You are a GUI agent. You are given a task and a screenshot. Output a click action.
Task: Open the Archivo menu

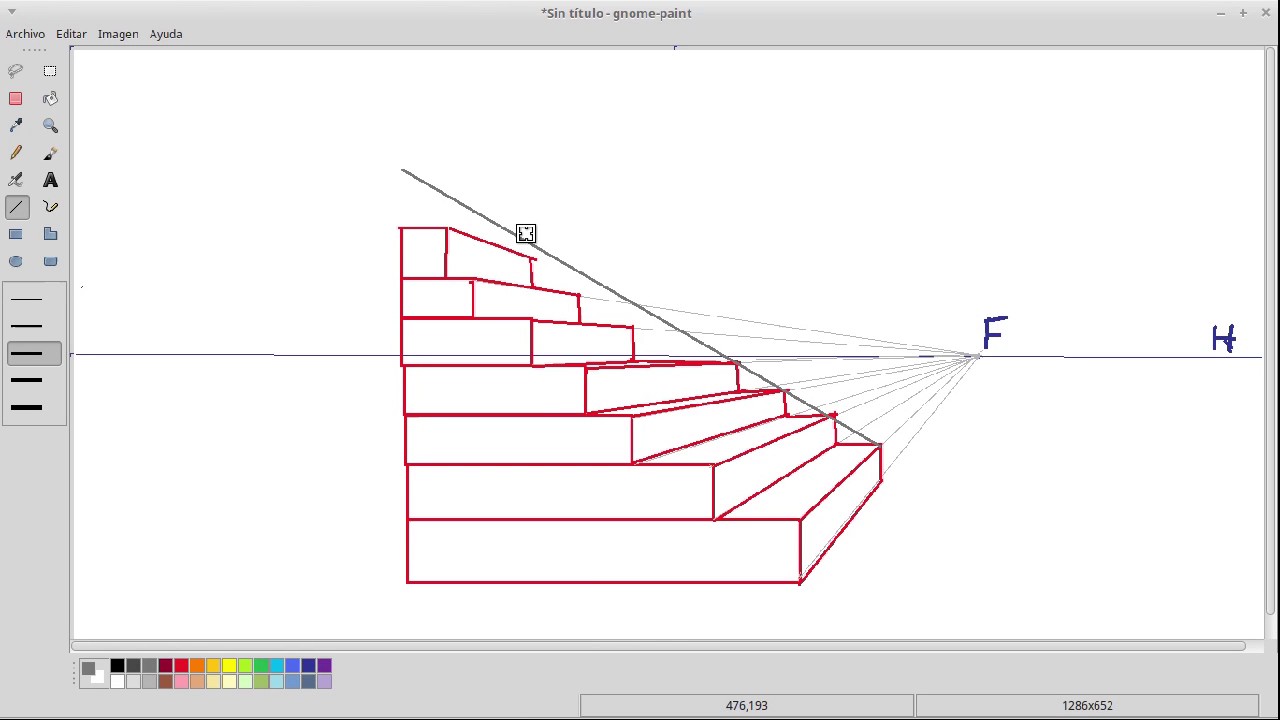pyautogui.click(x=25, y=34)
